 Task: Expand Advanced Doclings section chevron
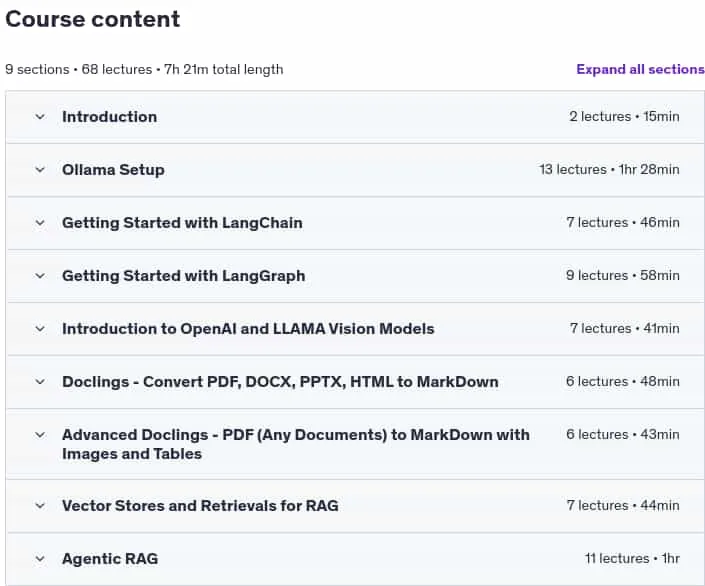(40, 435)
